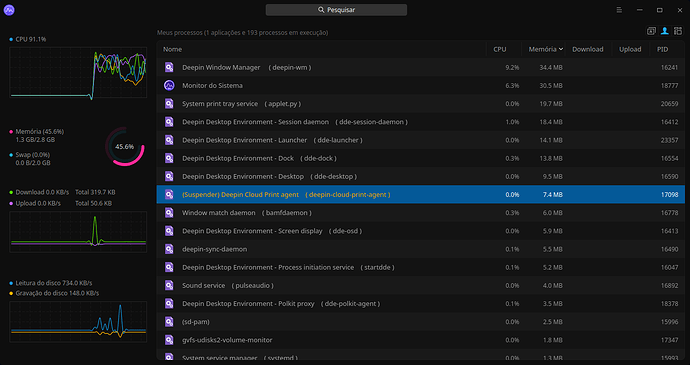
Task: Select the Dock dde-dock process name
Action: click(260, 158)
